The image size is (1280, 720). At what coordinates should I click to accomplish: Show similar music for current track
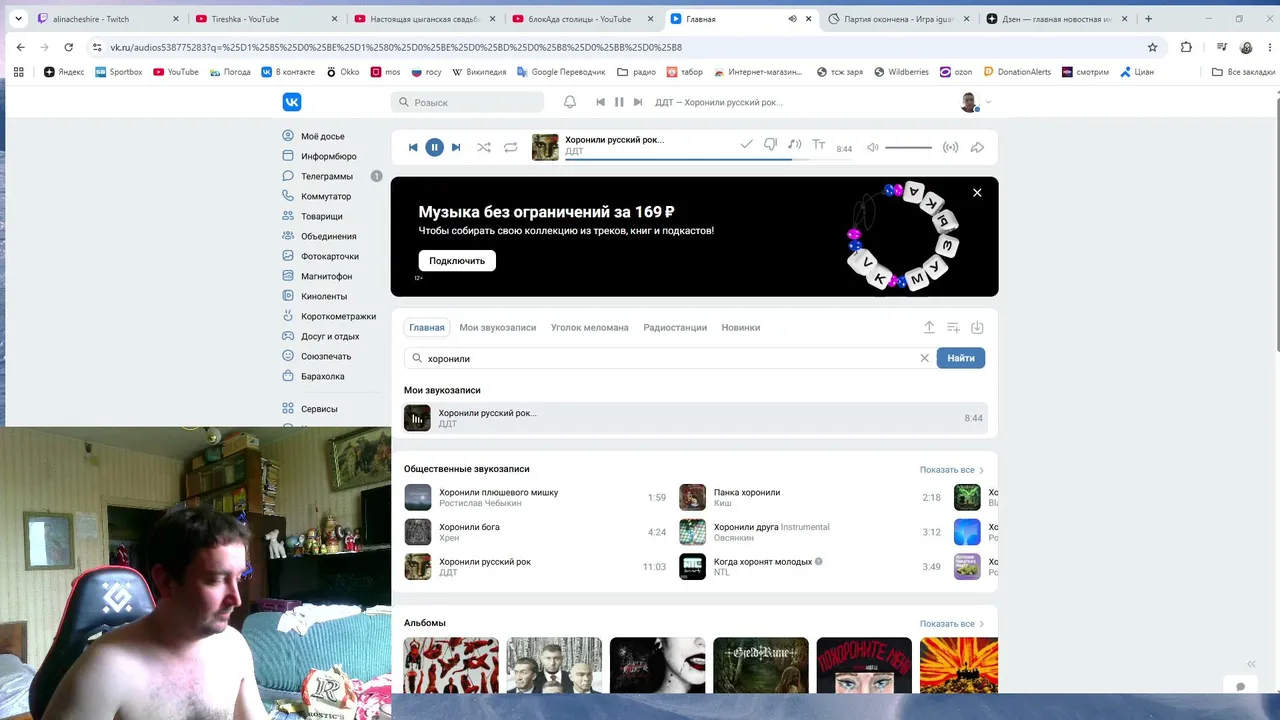click(795, 145)
